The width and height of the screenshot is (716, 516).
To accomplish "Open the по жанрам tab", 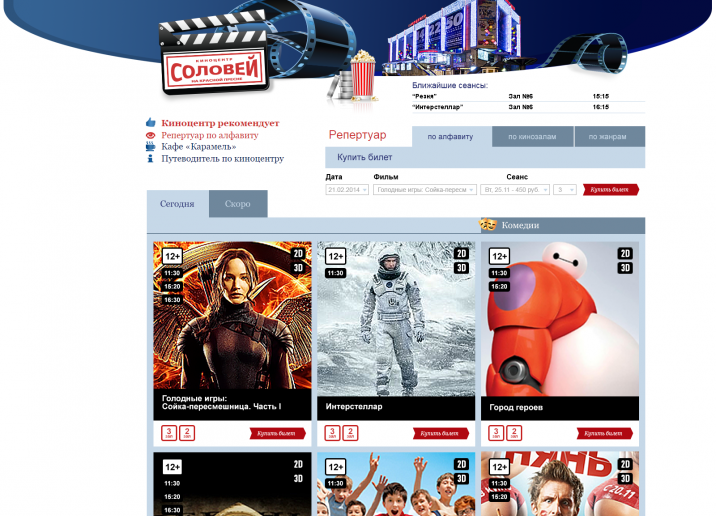I will (609, 137).
